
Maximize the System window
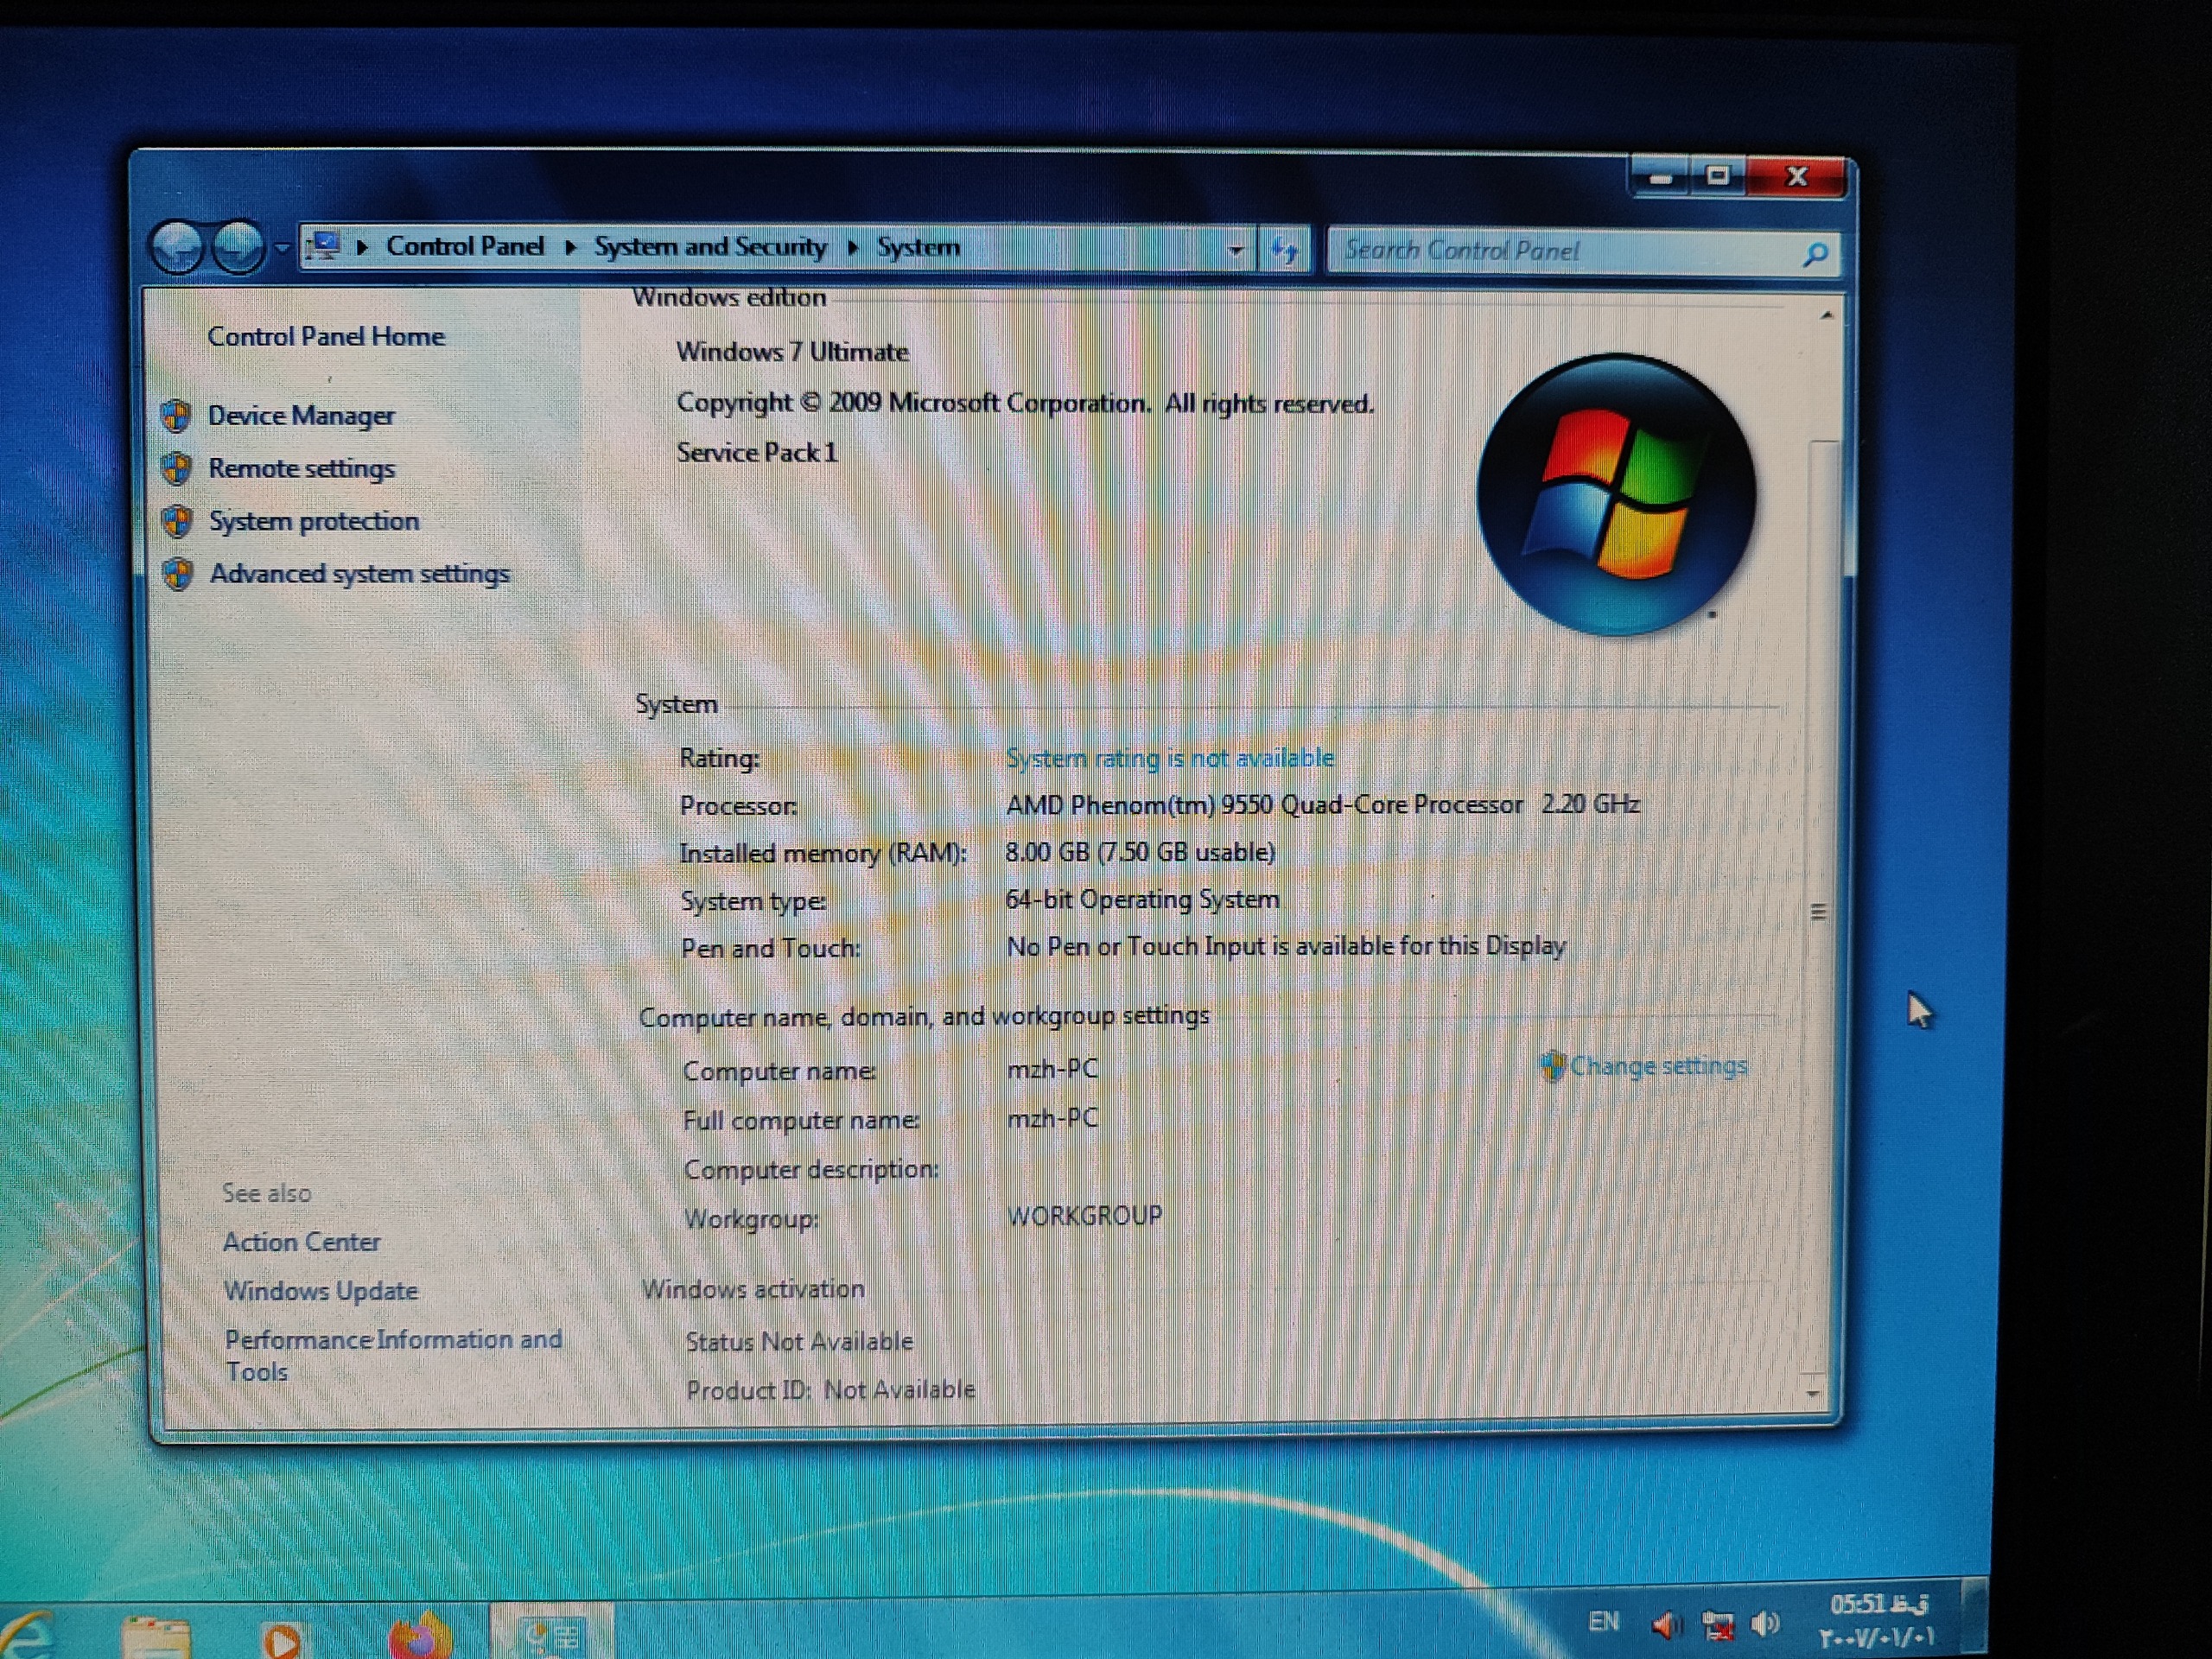coord(1718,177)
